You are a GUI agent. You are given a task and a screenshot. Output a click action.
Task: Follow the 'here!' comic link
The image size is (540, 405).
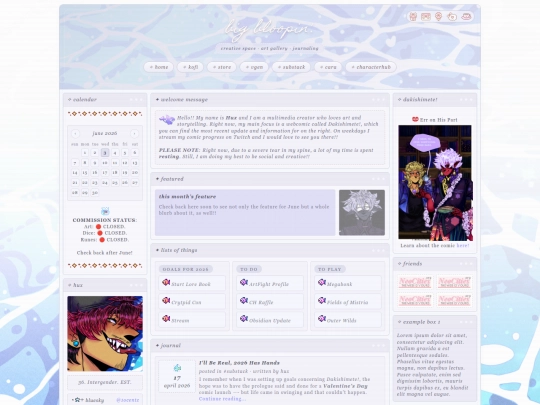(463, 246)
